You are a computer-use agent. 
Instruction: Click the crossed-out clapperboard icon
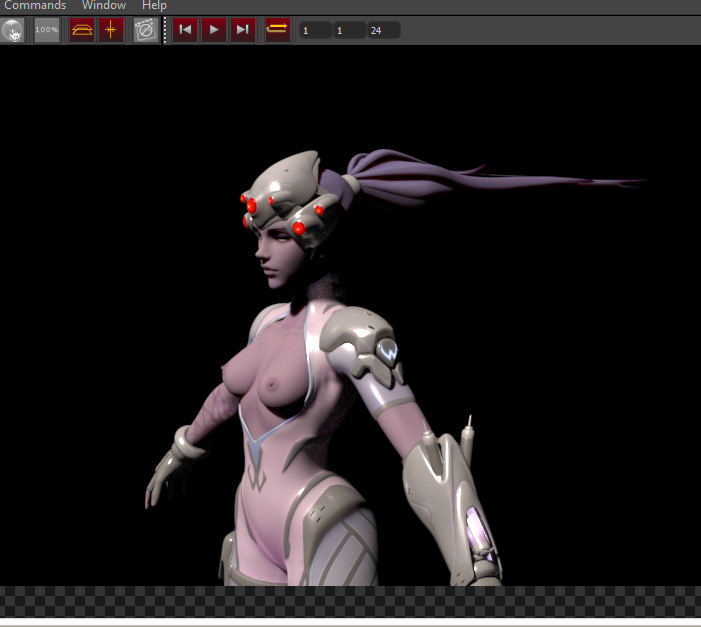pos(146,30)
